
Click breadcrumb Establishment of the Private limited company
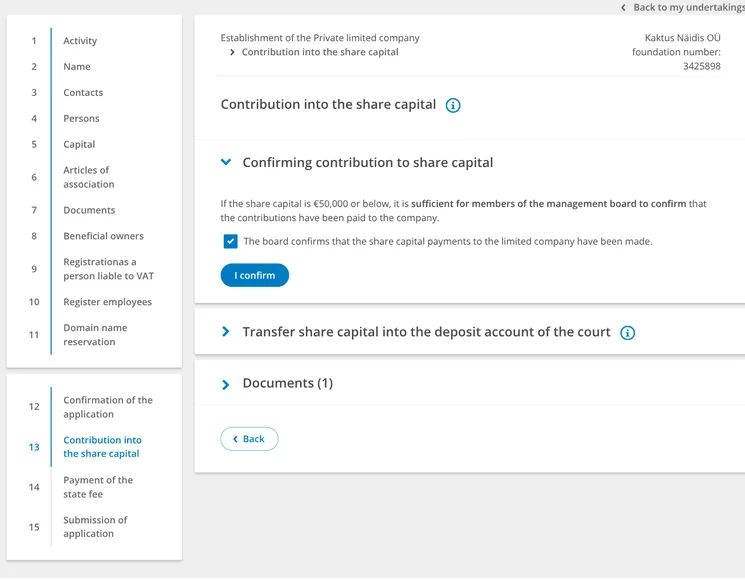click(320, 38)
